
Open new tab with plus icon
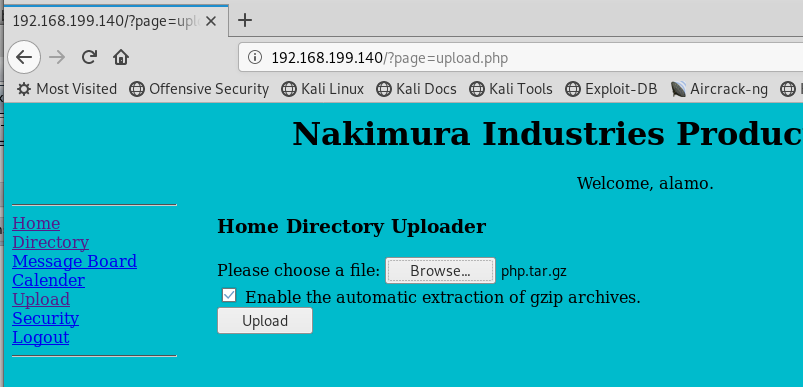[245, 20]
